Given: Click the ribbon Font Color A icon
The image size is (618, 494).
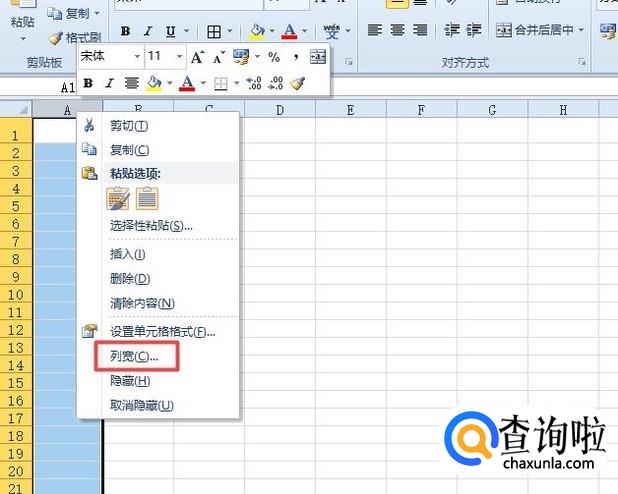Looking at the screenshot, I should [x=289, y=31].
